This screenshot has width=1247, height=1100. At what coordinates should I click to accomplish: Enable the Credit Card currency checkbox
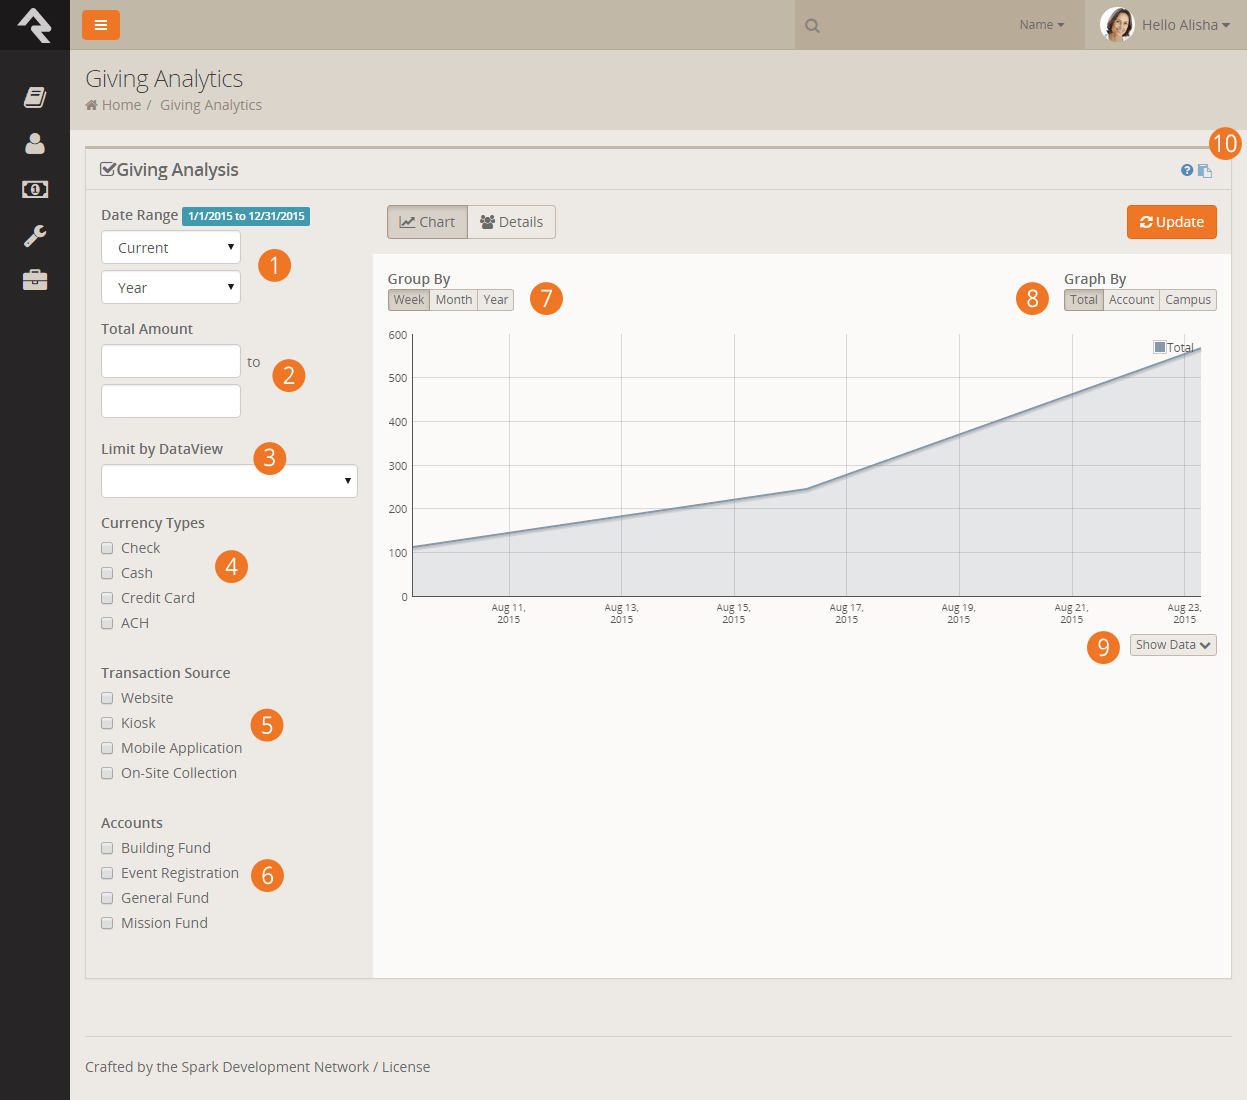tap(107, 598)
